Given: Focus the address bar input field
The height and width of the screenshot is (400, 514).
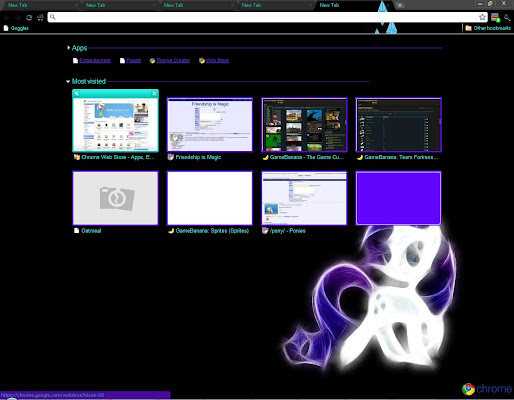Looking at the screenshot, I should [267, 17].
